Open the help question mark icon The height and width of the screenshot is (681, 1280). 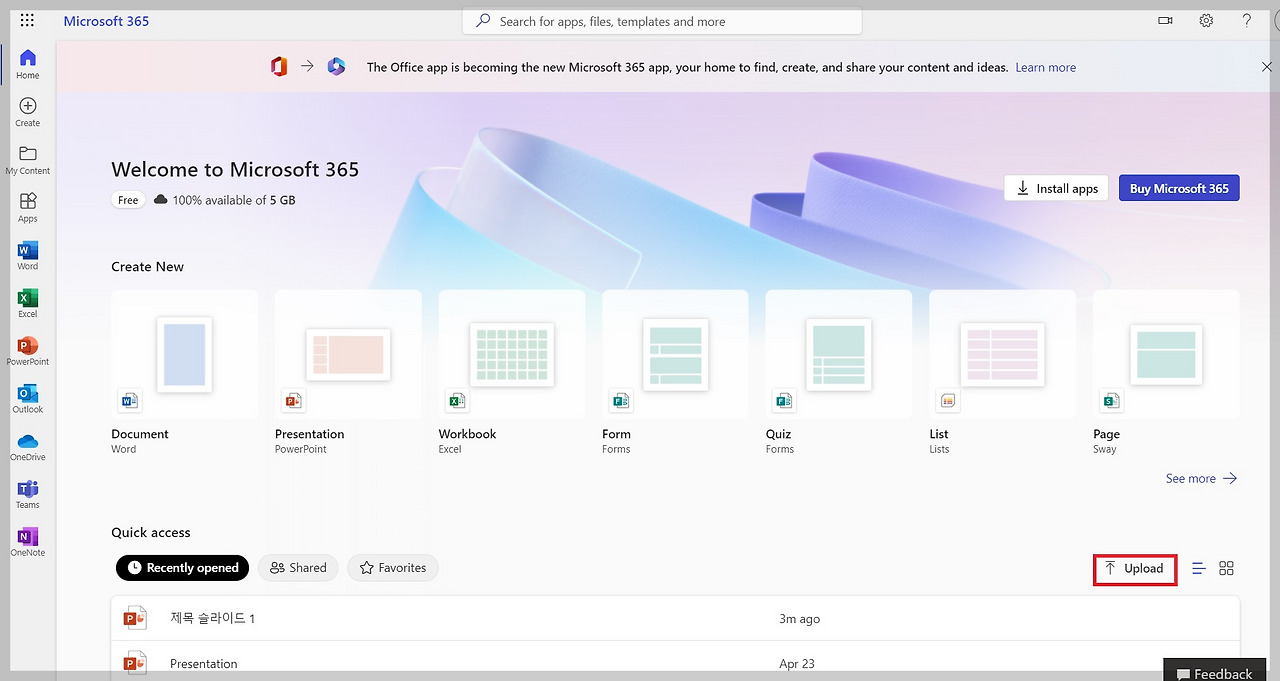(x=1246, y=21)
